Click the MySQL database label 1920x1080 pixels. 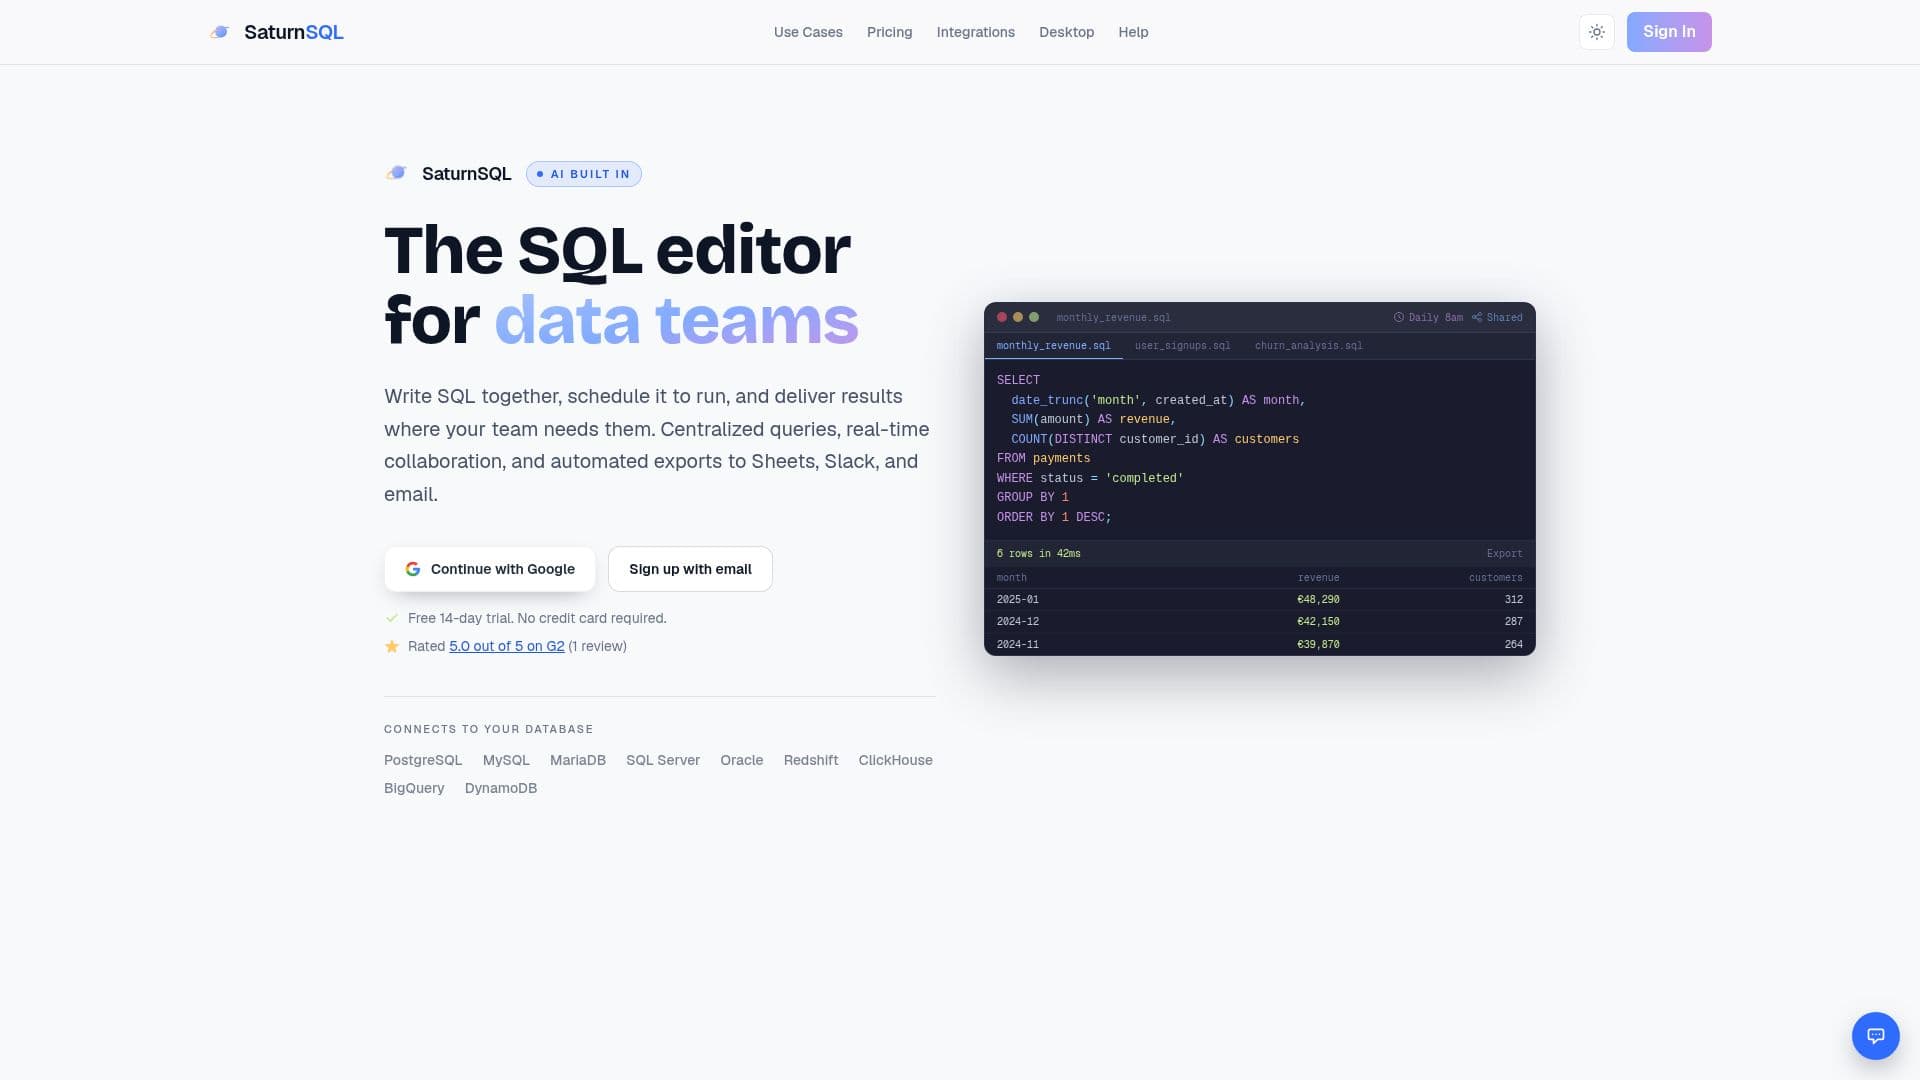coord(506,760)
